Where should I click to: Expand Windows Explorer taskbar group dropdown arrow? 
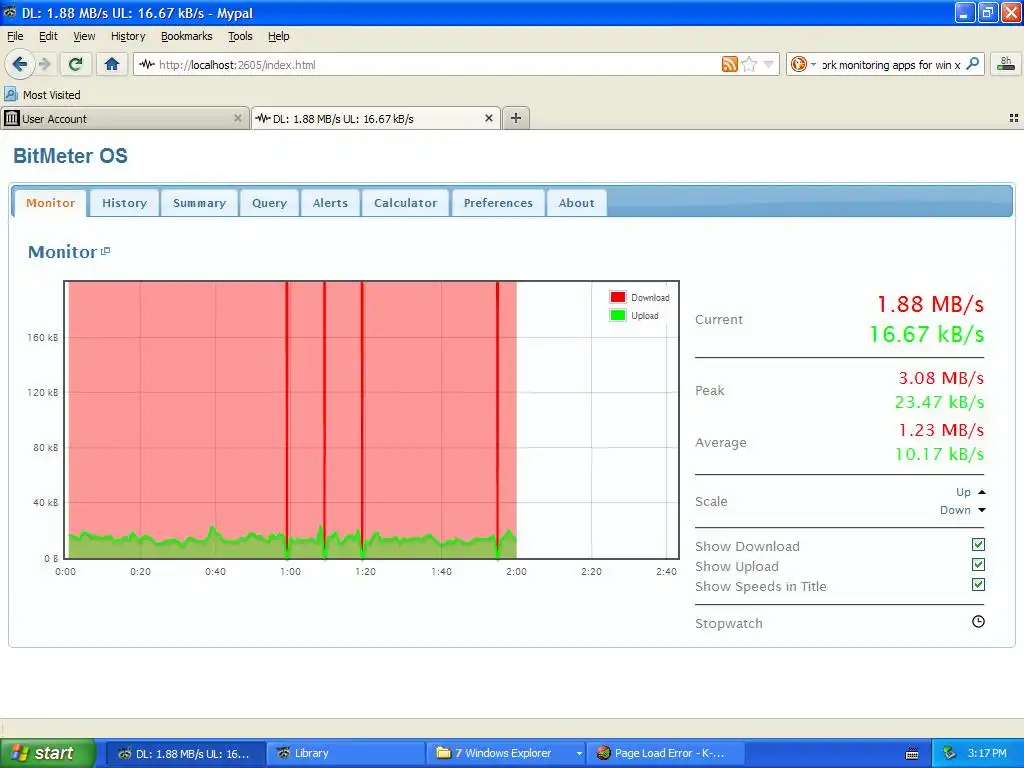[579, 754]
